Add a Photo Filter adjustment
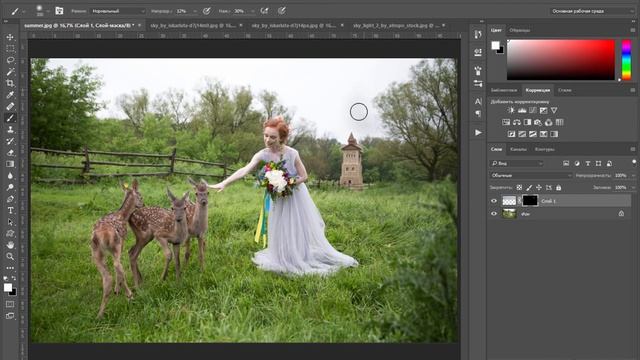640x360 pixels. (538, 122)
